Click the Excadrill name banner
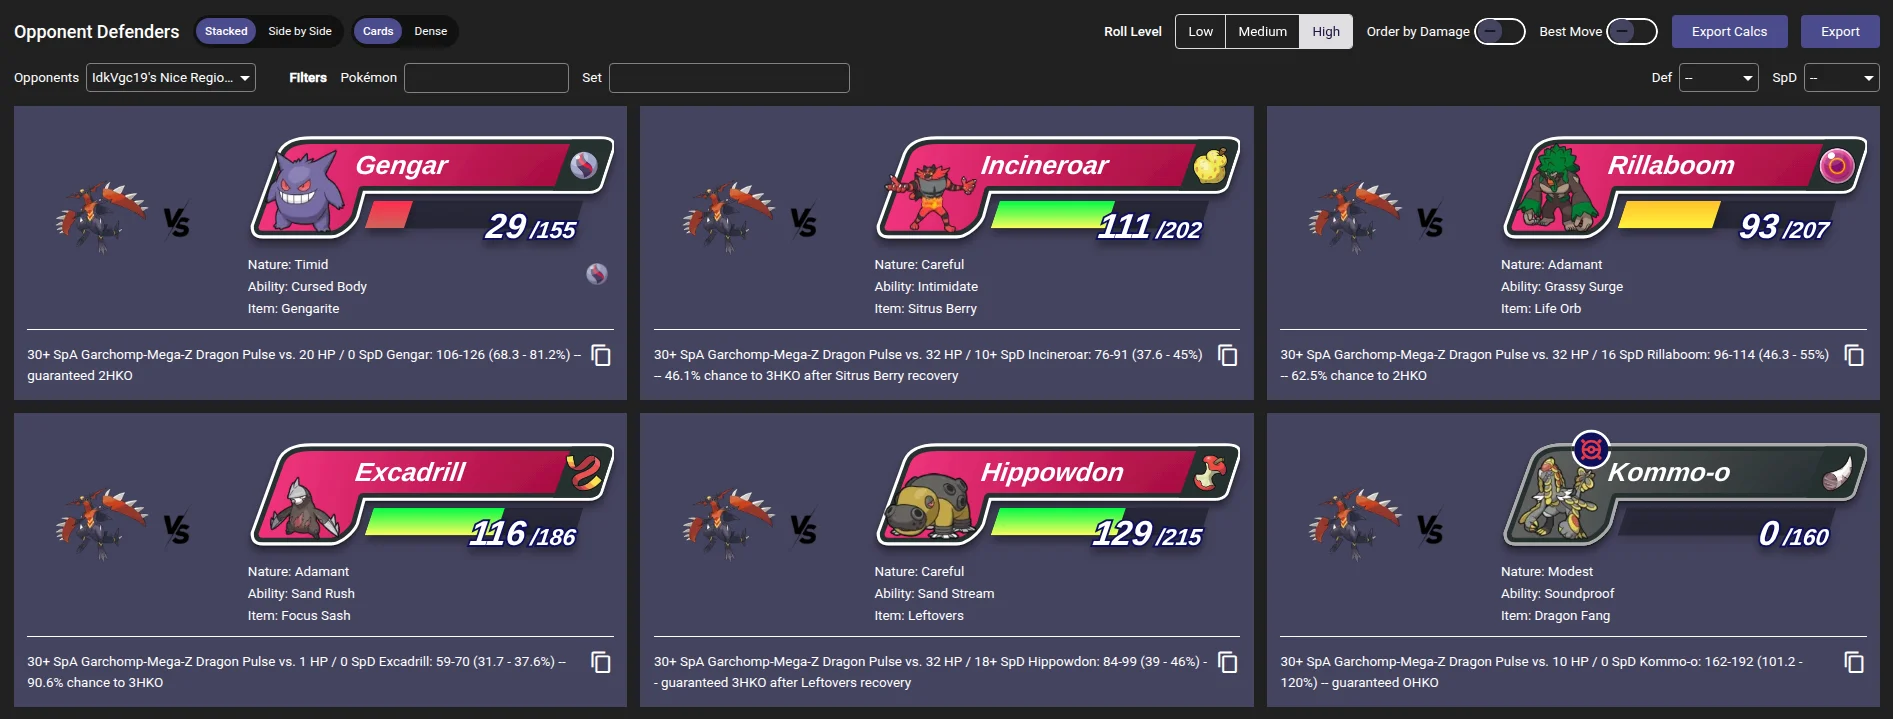 [x=410, y=472]
